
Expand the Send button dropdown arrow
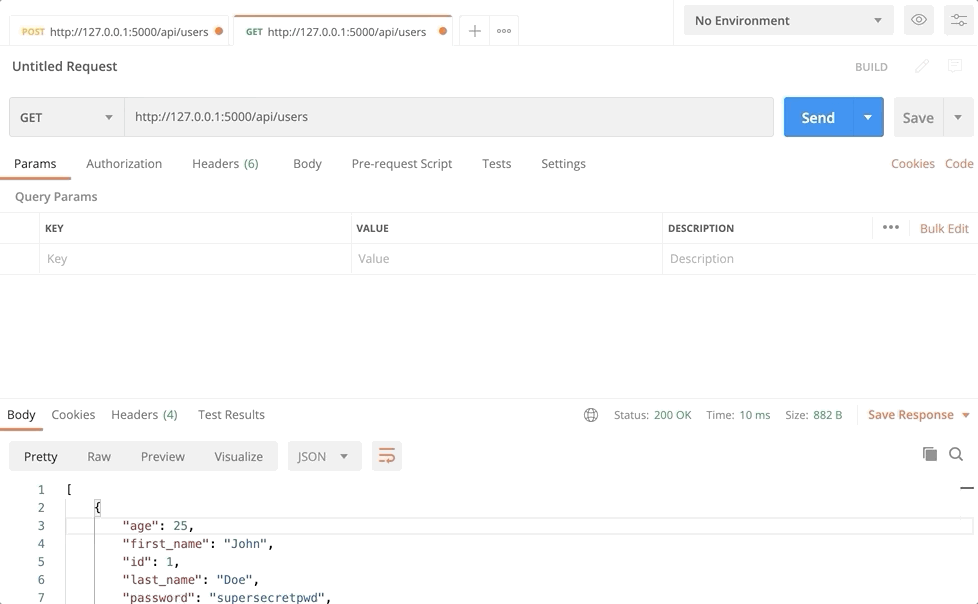pyautogui.click(x=868, y=117)
